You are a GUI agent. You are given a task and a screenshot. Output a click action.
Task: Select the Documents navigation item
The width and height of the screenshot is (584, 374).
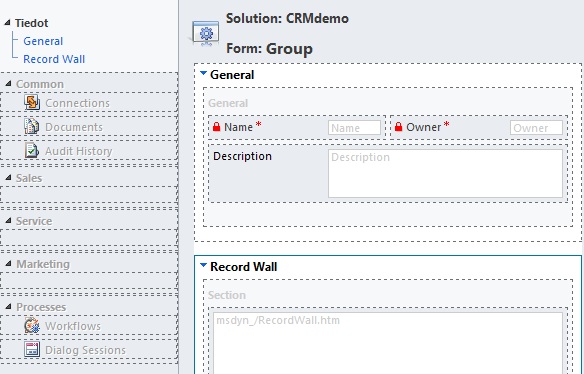tap(89, 127)
